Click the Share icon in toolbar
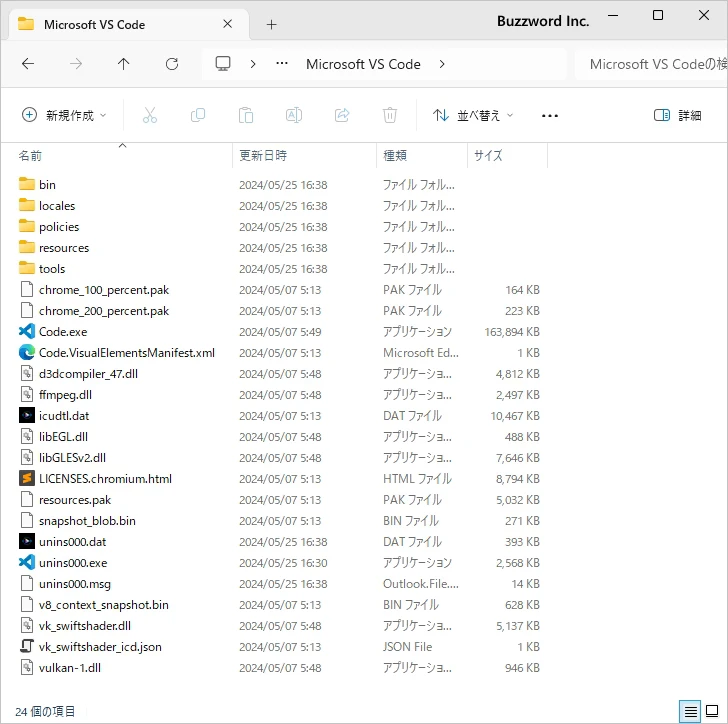Image resolution: width=728 pixels, height=724 pixels. pos(342,115)
